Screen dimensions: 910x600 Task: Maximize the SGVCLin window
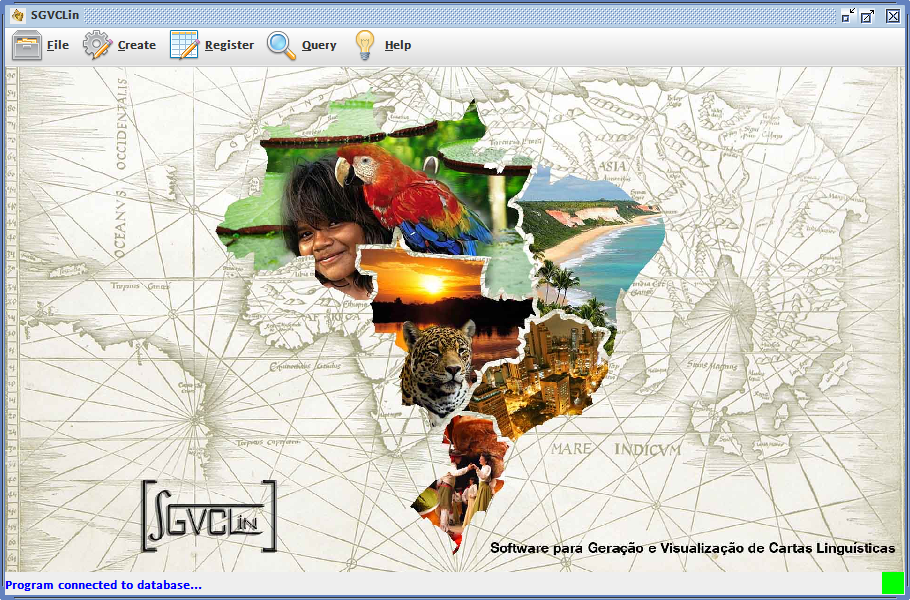[x=867, y=15]
